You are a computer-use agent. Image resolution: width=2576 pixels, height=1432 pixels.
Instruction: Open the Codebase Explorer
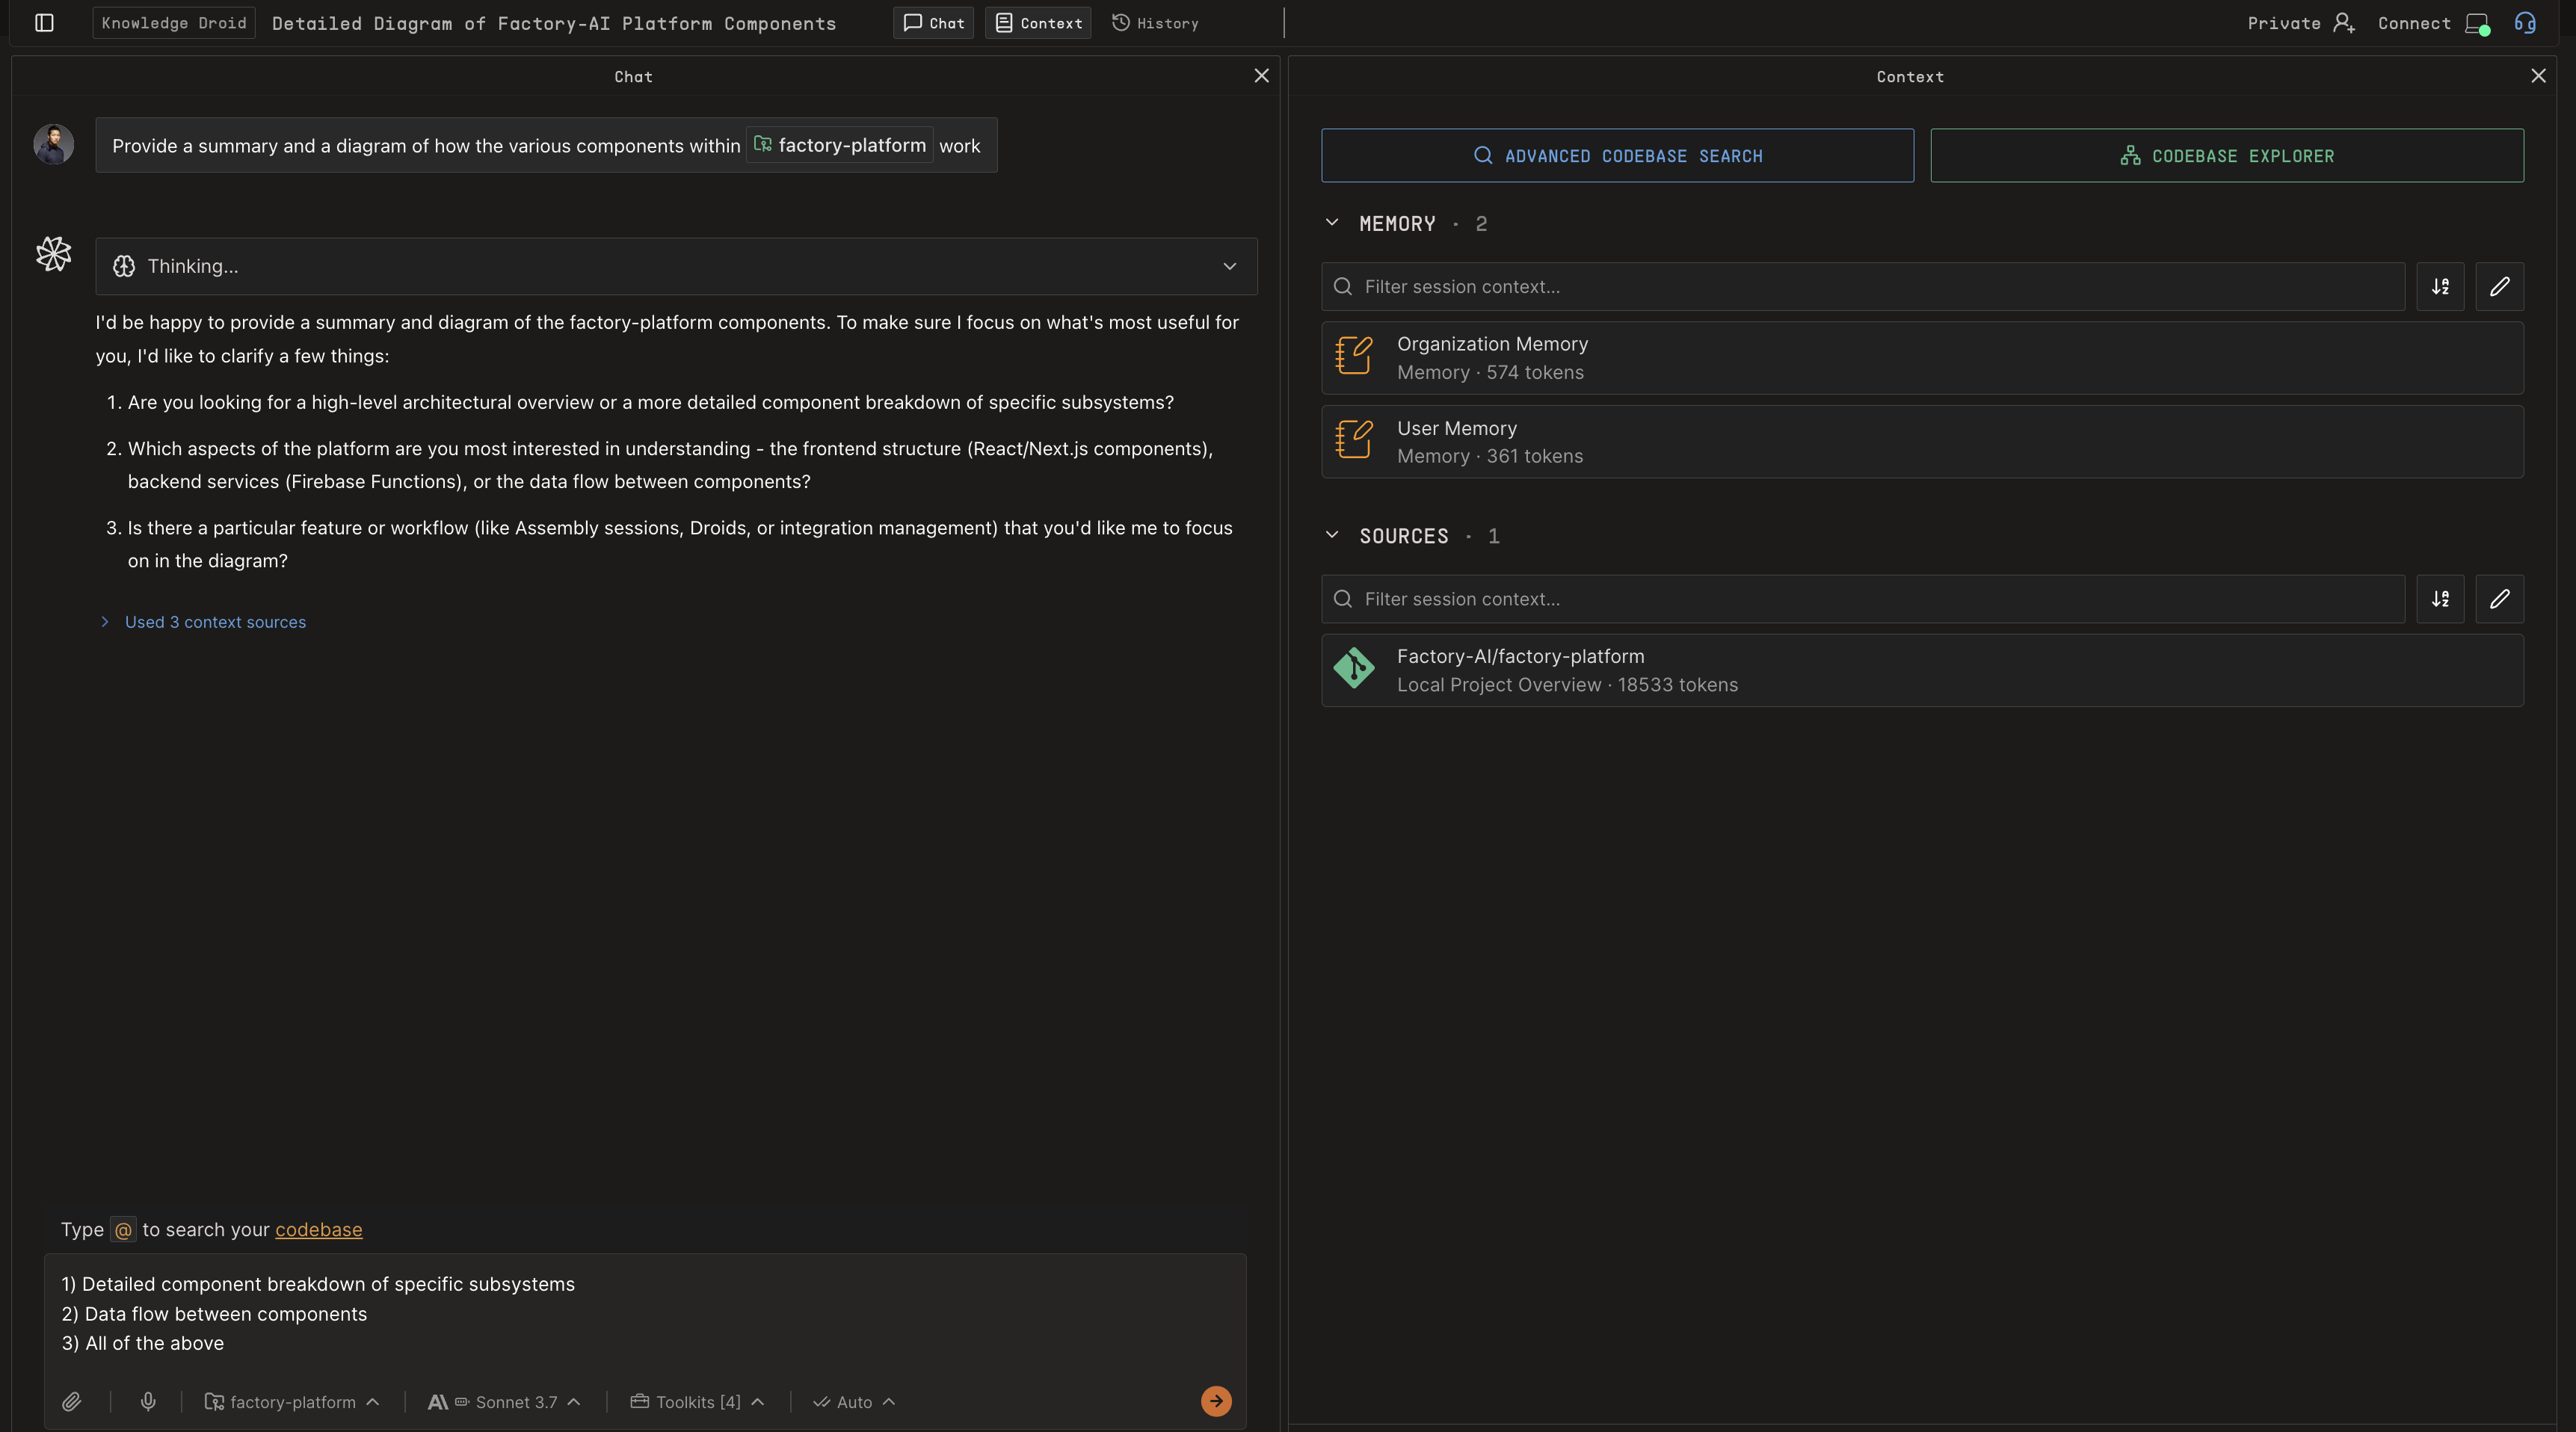coord(2226,155)
